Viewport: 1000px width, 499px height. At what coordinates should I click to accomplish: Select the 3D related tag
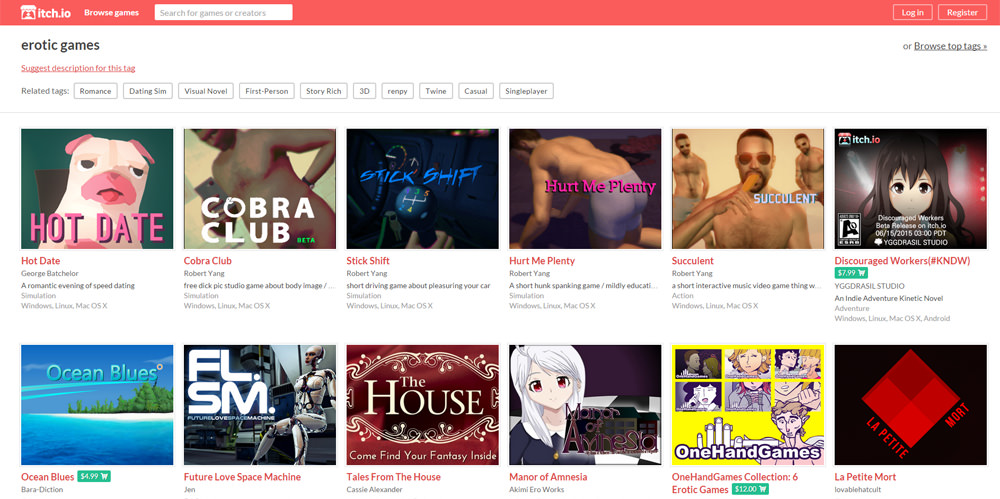(364, 91)
